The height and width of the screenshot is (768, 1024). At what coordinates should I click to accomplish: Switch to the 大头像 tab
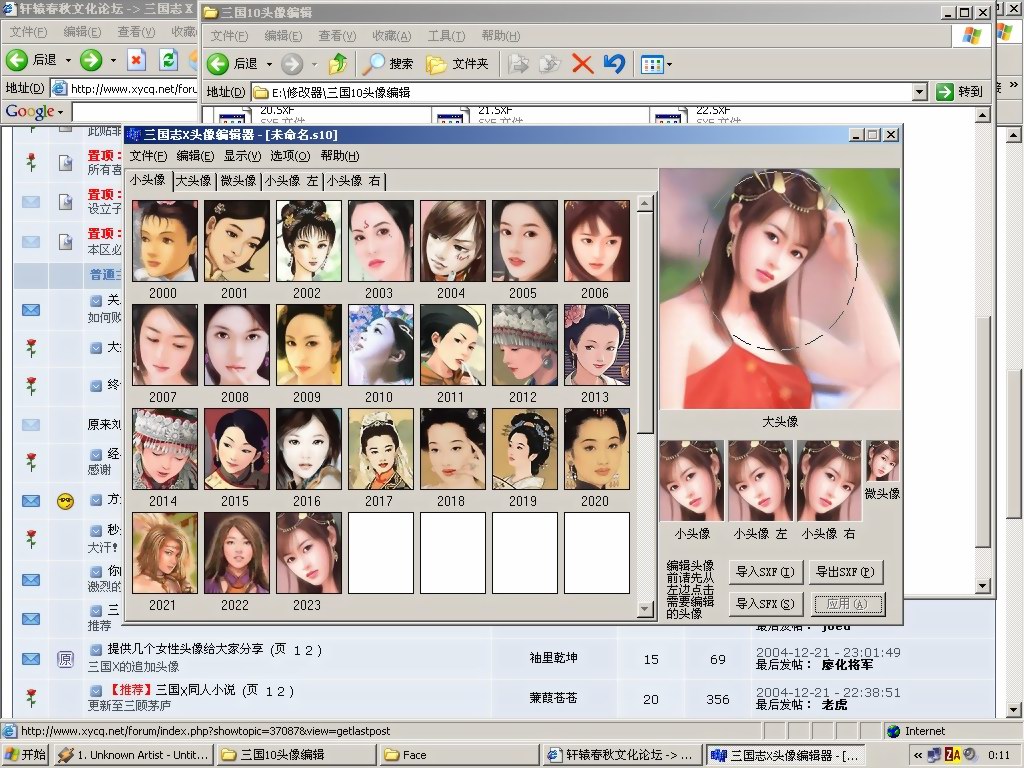pos(193,181)
